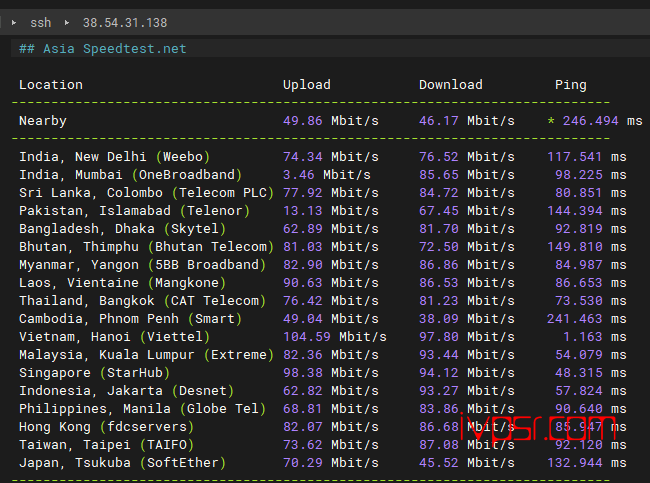Click Hanoi upload value 104.59
The width and height of the screenshot is (650, 483).
pos(307,337)
